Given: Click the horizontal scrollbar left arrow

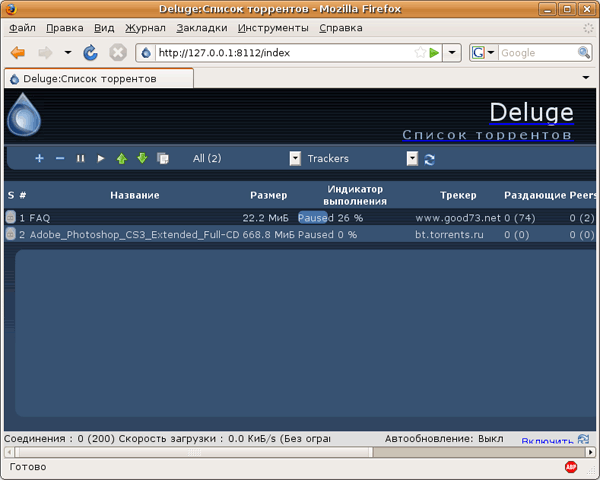Looking at the screenshot, I should click(x=9, y=452).
